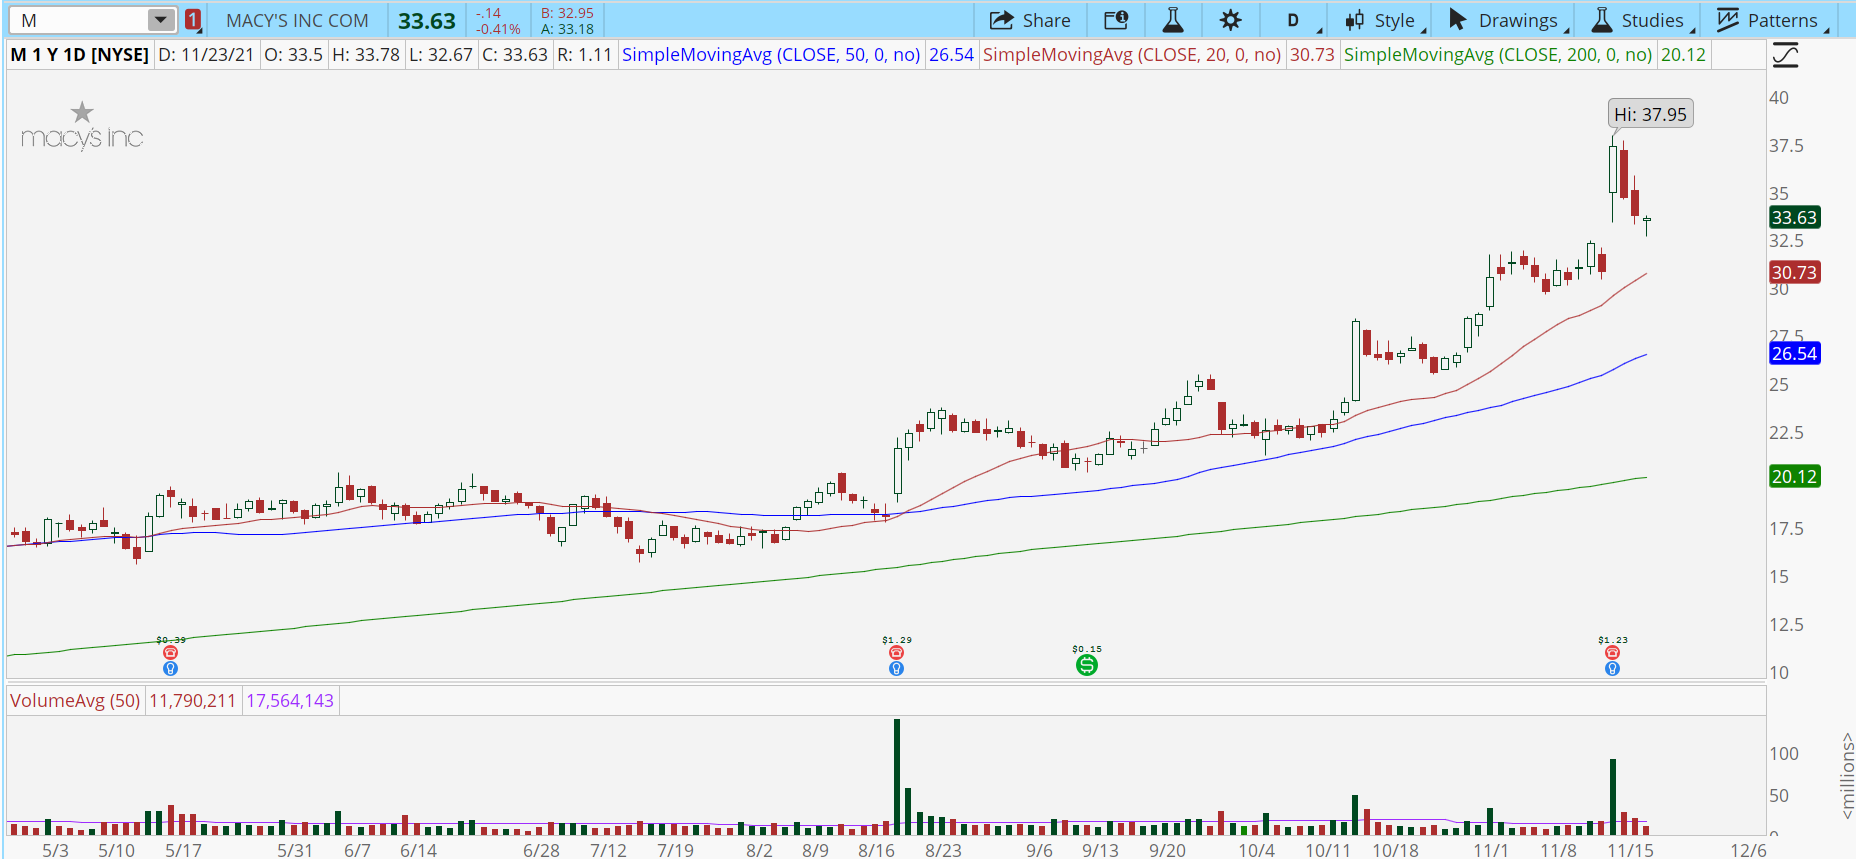Click the 5/3 date on the time axis
Viewport: 1856px width, 859px height.
55,850
